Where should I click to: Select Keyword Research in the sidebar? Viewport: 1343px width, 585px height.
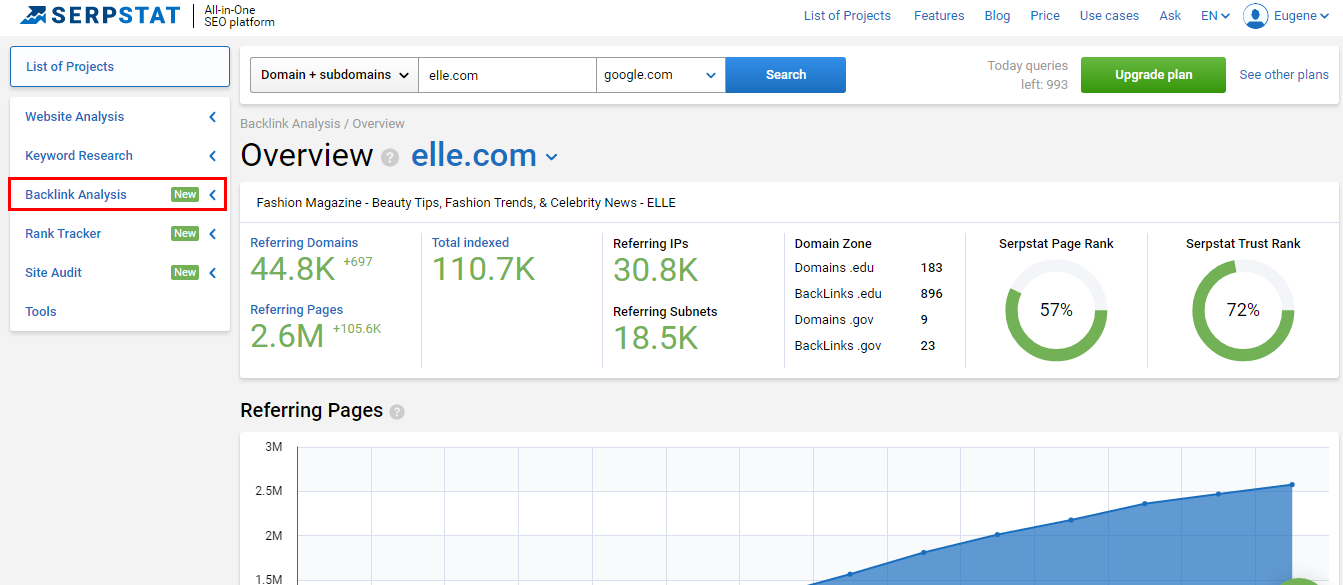79,156
